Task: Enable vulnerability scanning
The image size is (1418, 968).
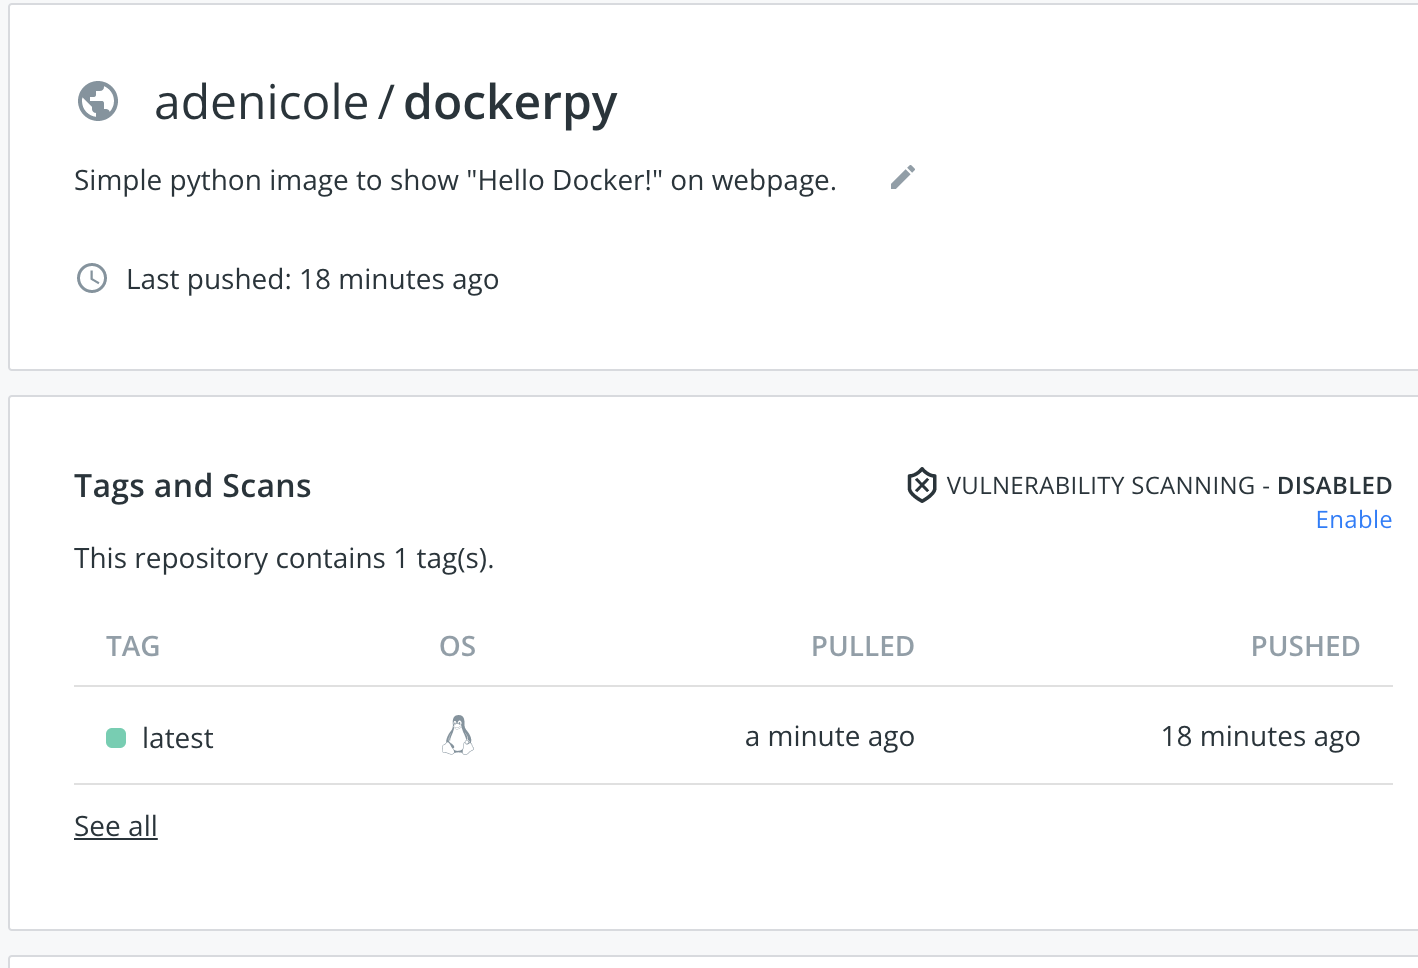Action: pyautogui.click(x=1354, y=520)
